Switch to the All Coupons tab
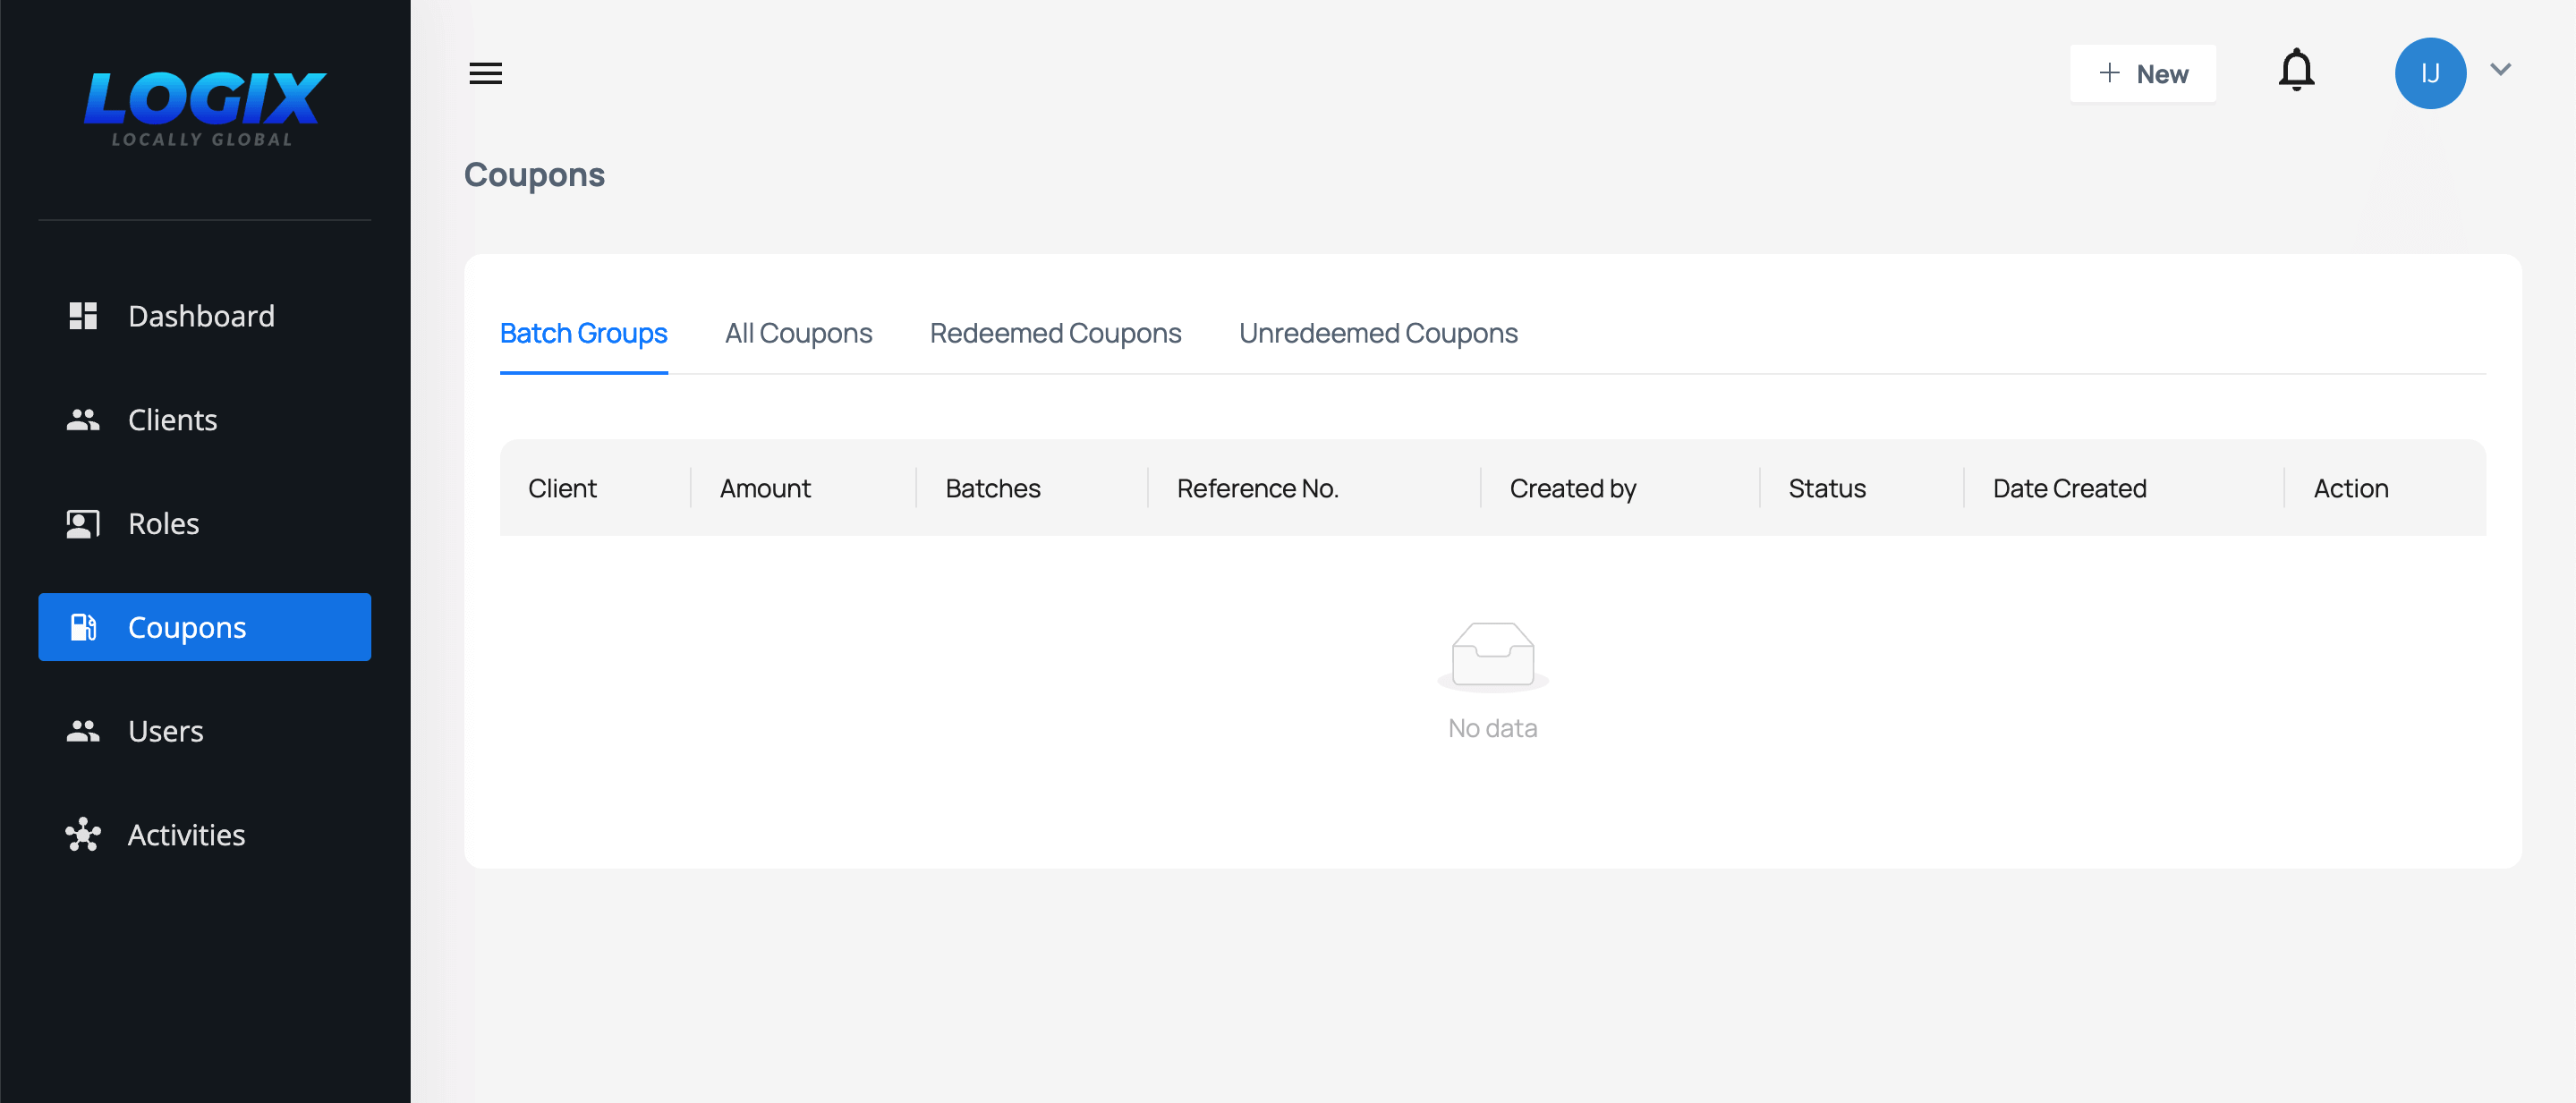The height and width of the screenshot is (1103, 2576). 798,333
